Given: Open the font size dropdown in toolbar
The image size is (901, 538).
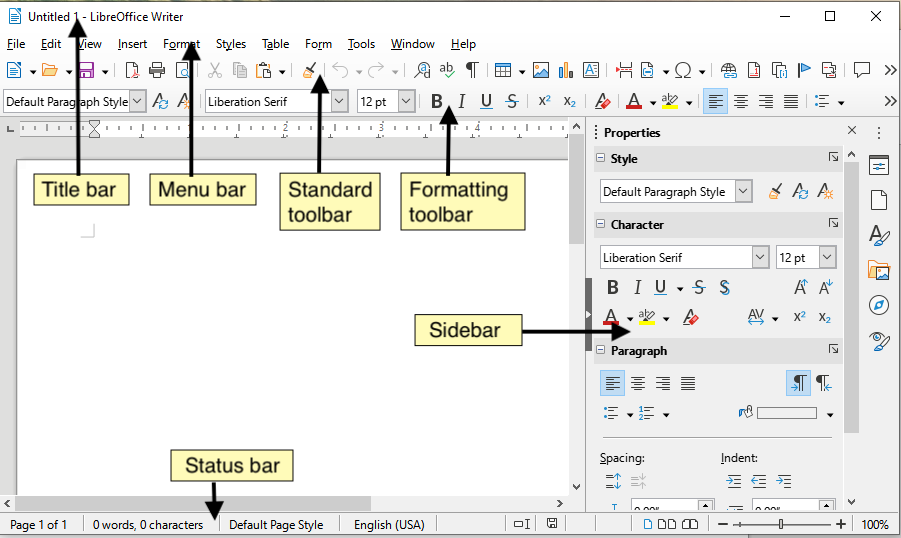Looking at the screenshot, I should point(406,101).
